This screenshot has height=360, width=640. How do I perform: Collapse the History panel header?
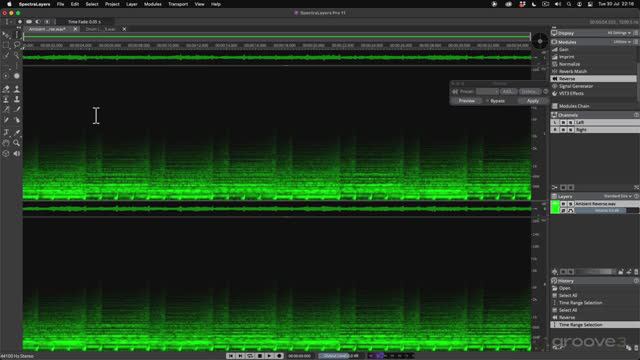tap(566, 281)
